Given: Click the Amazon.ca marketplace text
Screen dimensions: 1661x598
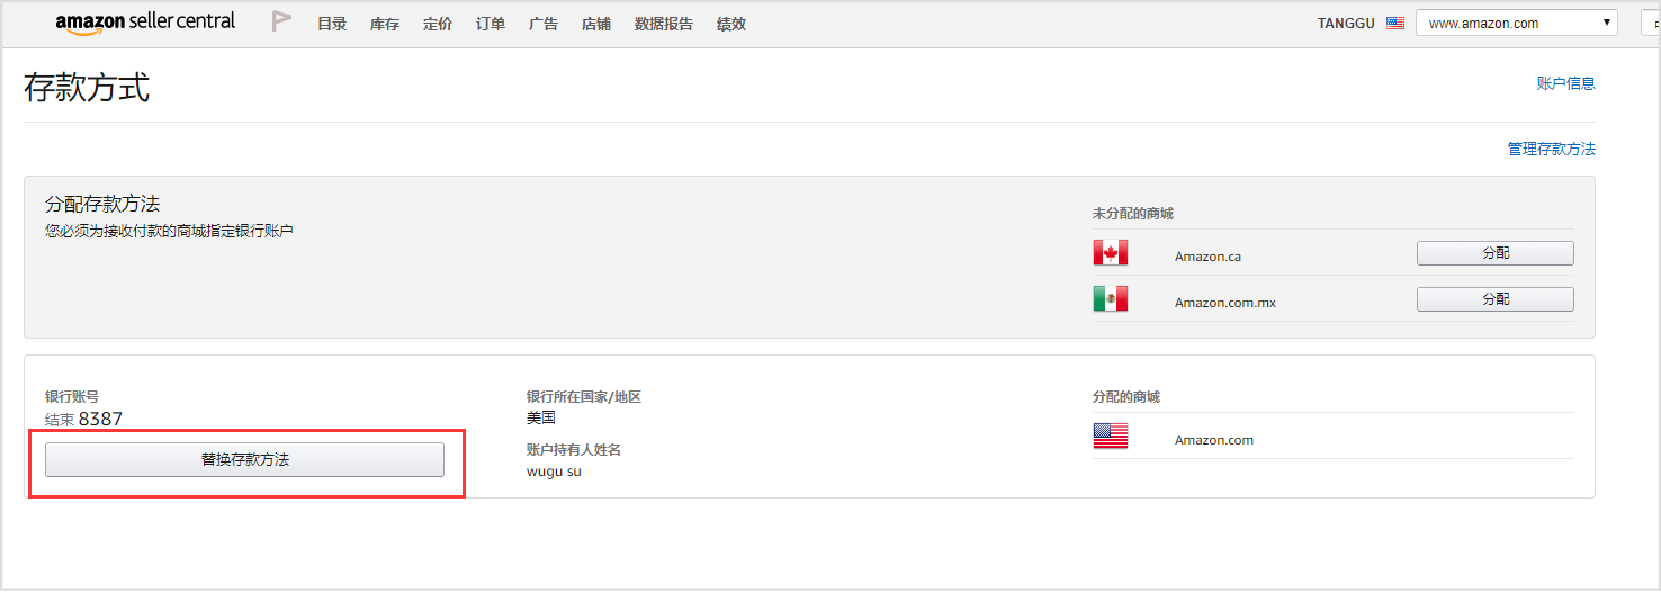Looking at the screenshot, I should tap(1208, 257).
